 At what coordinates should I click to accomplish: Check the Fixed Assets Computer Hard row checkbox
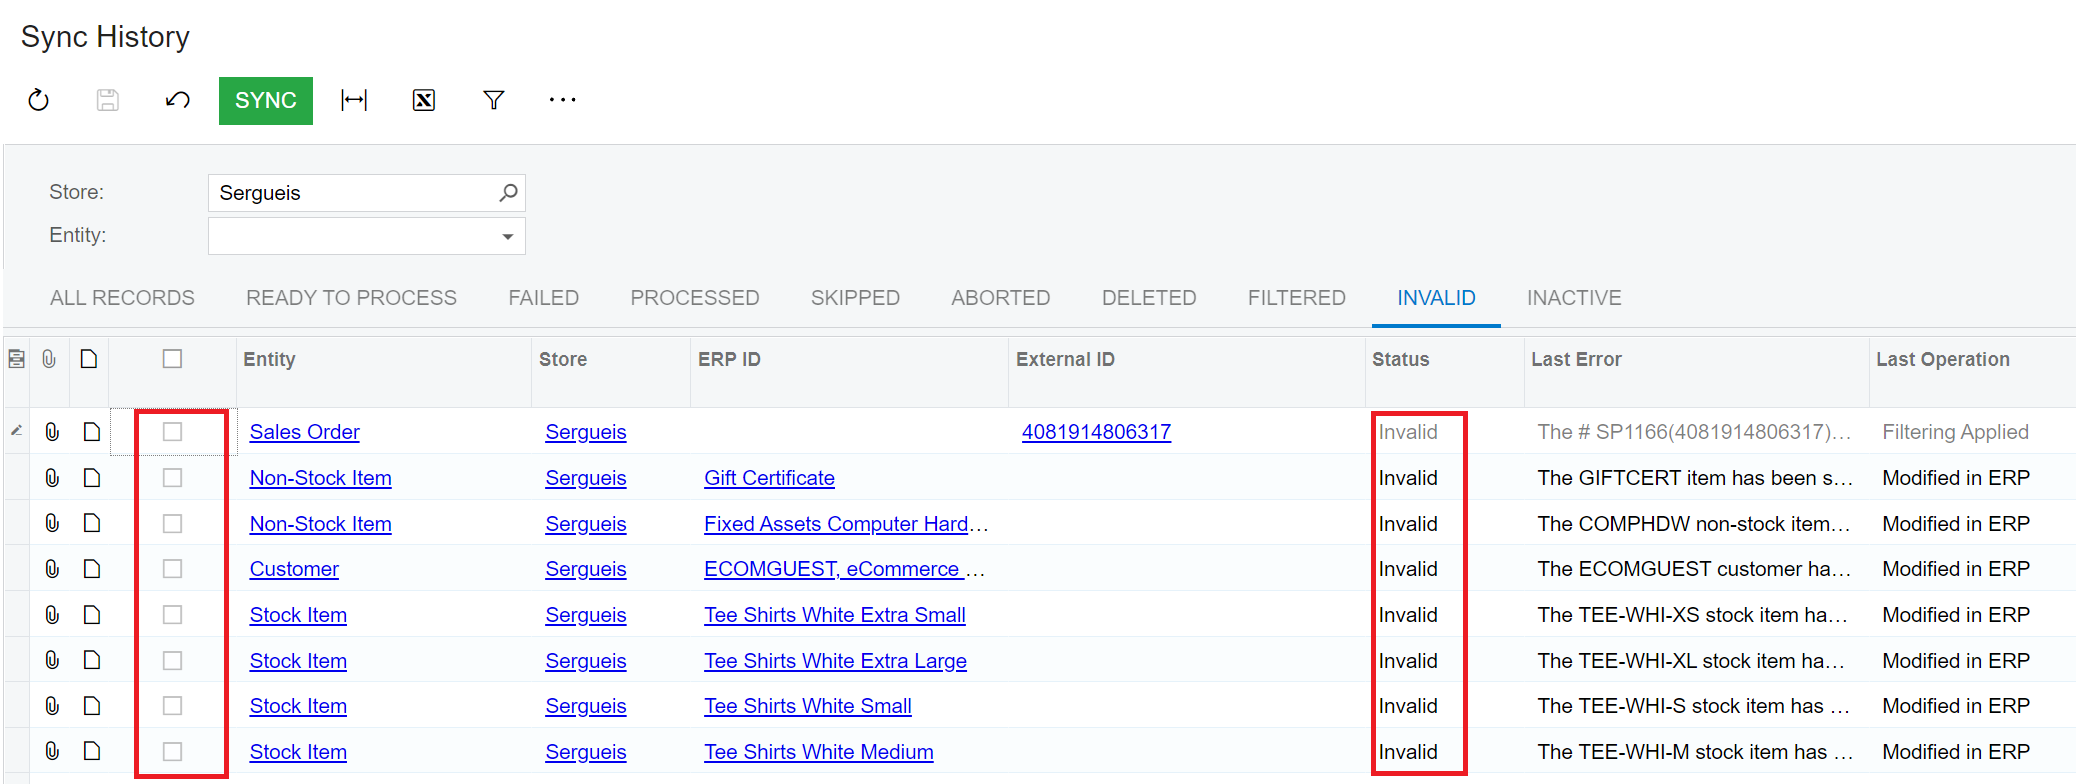[172, 524]
